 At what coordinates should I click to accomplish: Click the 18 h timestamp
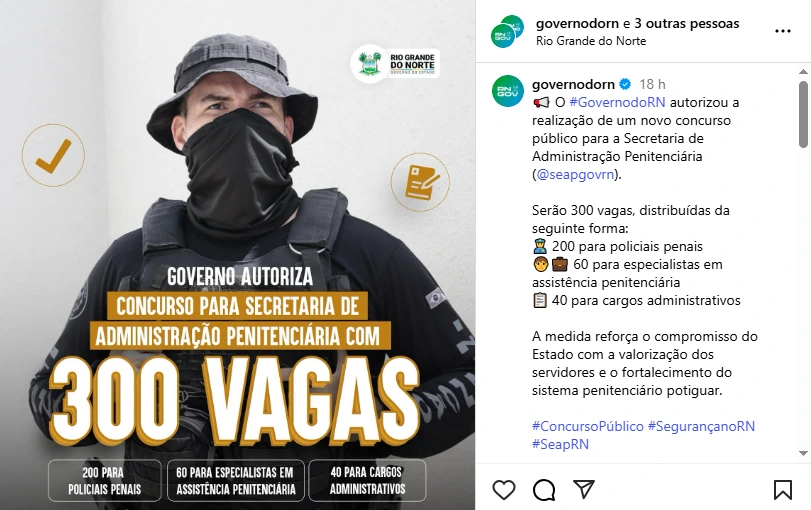coord(652,84)
